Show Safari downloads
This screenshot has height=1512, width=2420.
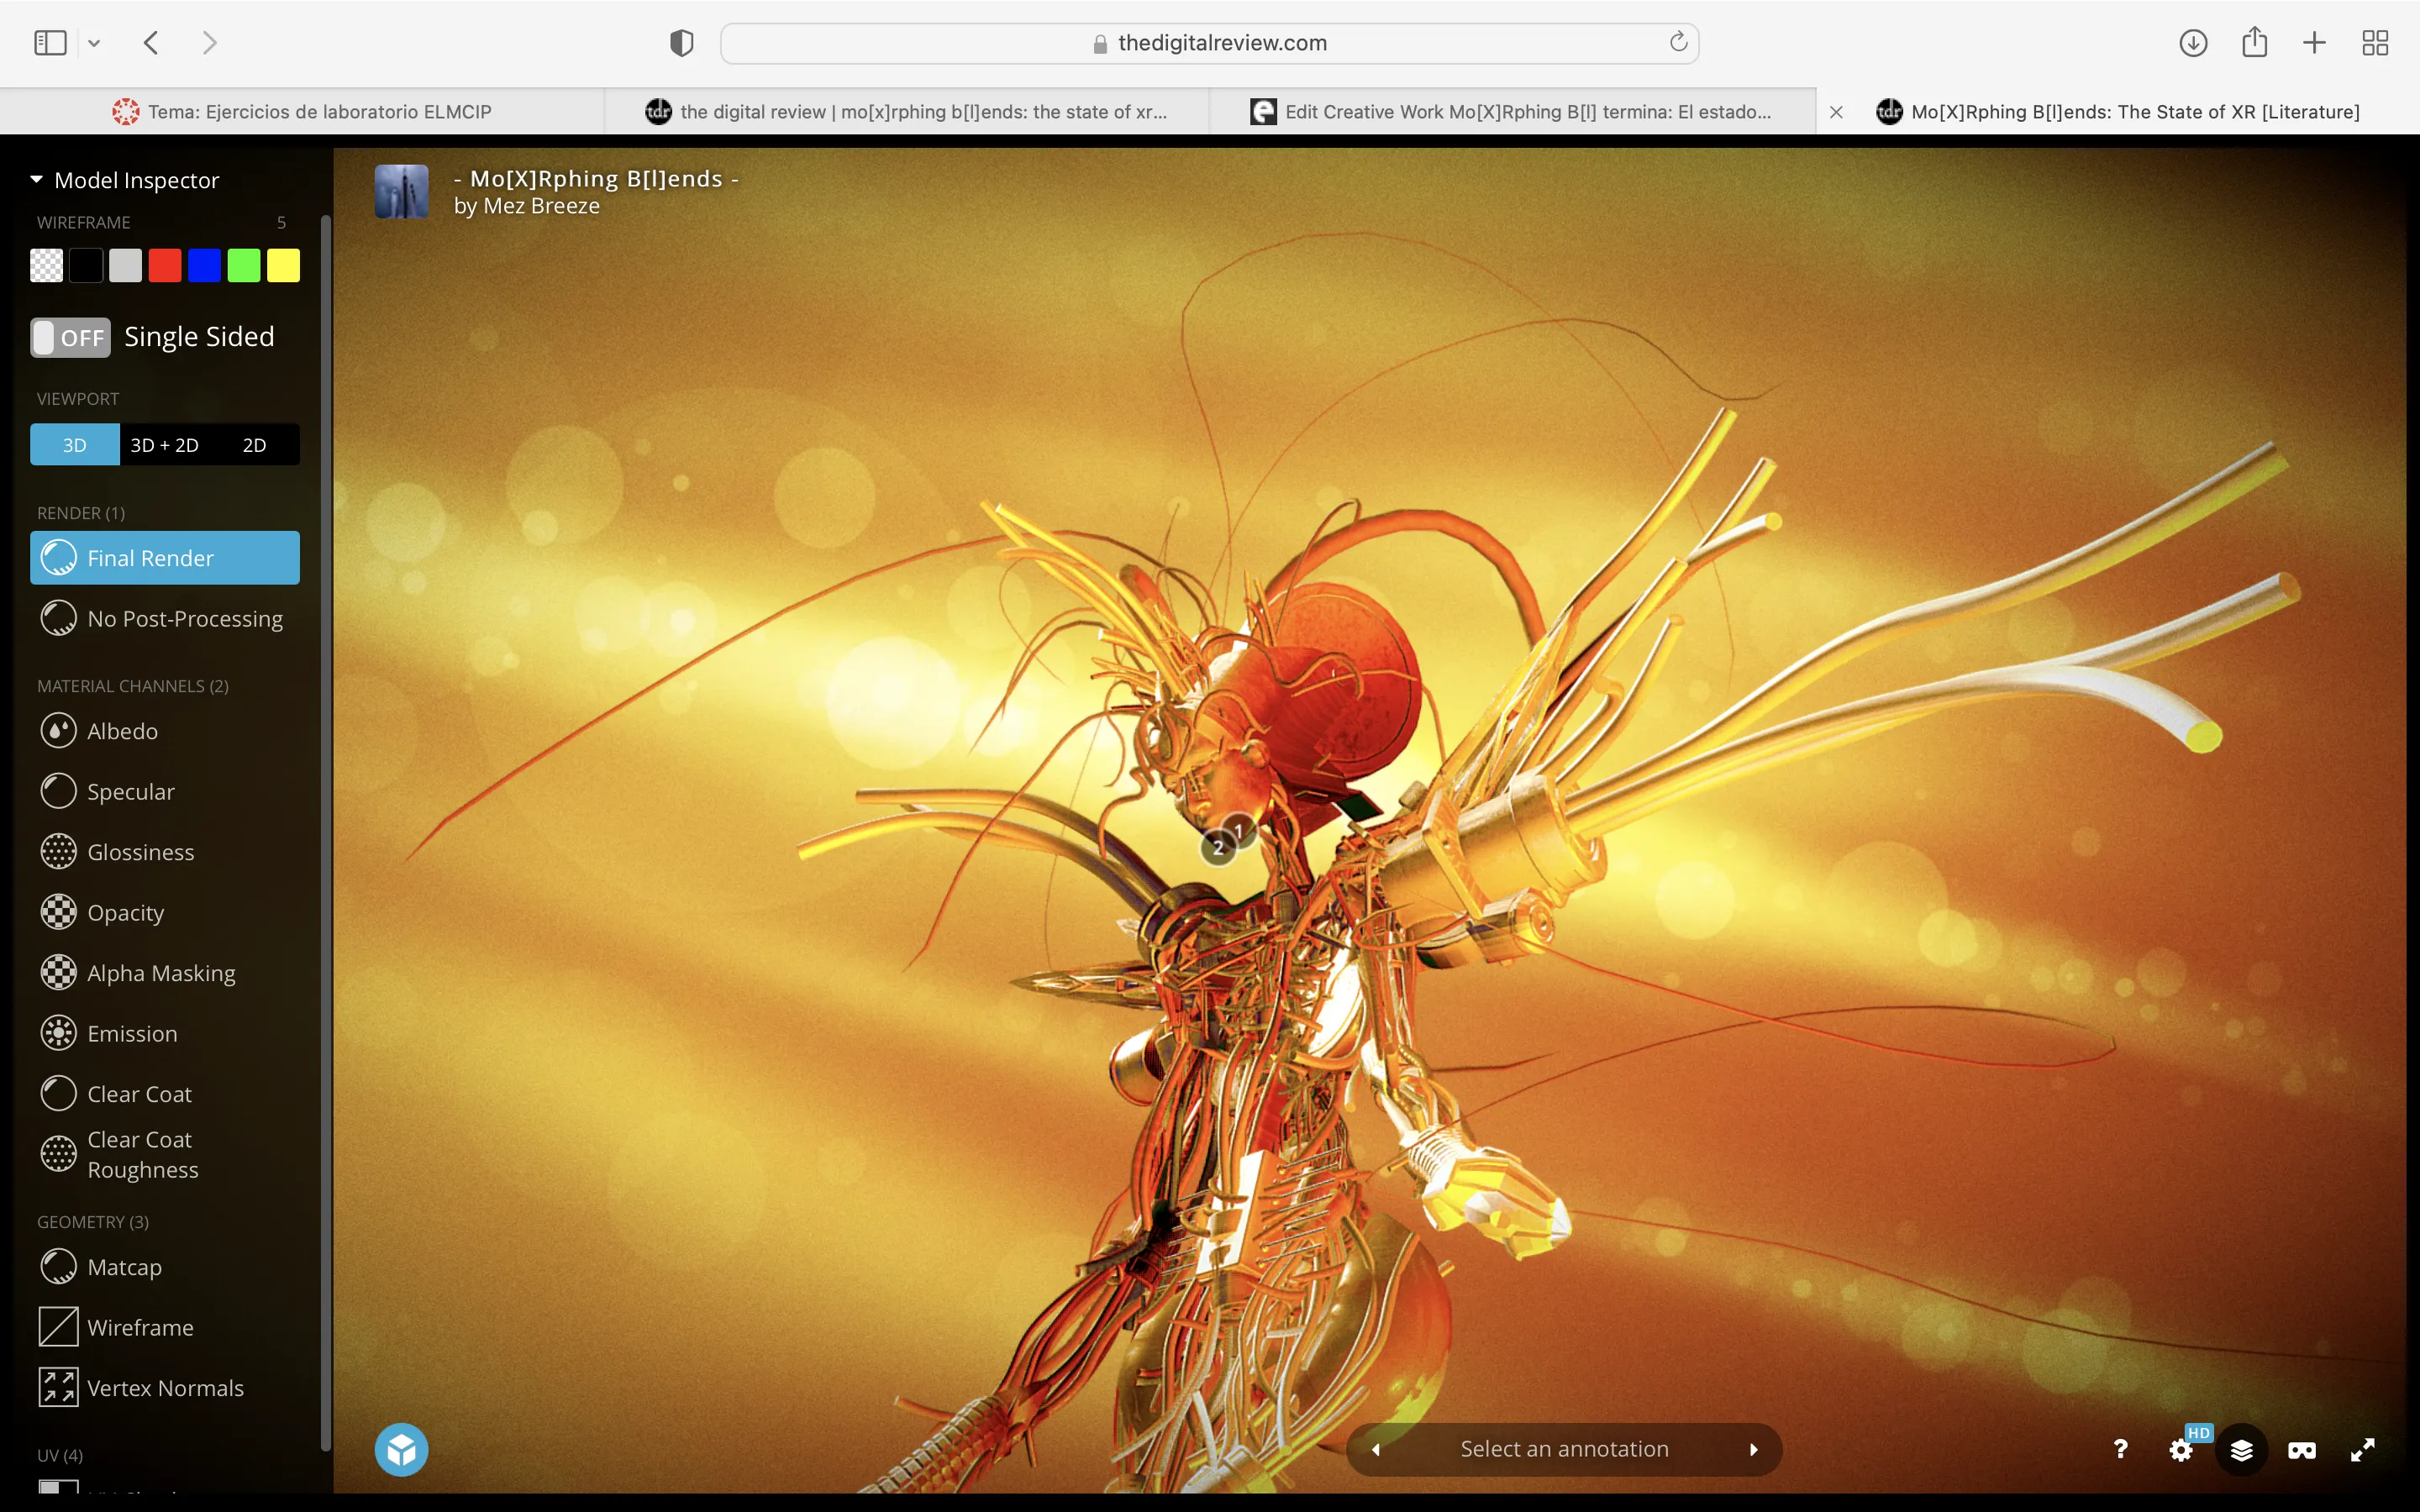point(2193,42)
